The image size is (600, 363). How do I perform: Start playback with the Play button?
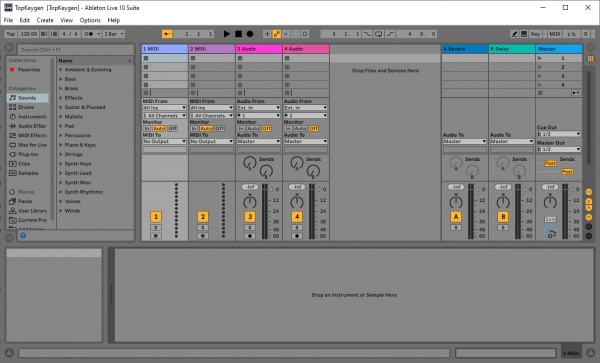pos(227,34)
